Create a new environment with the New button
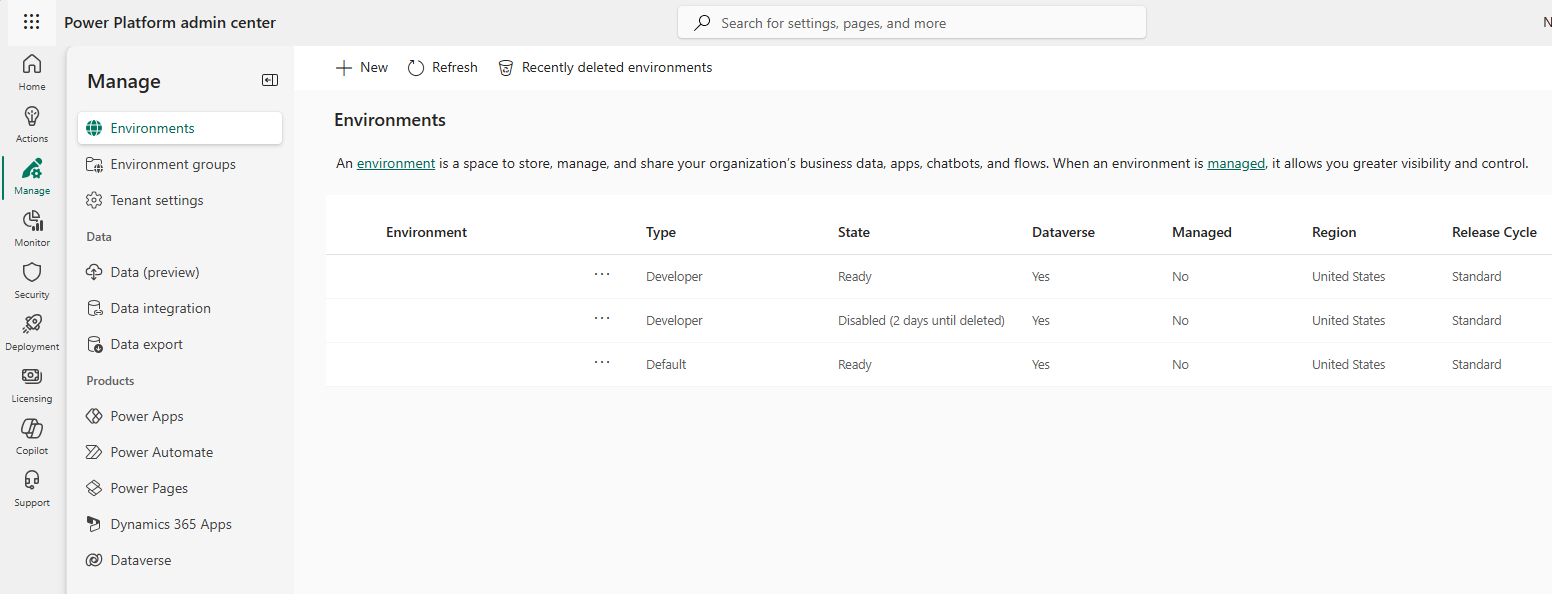This screenshot has height=594, width=1552. 361,67
